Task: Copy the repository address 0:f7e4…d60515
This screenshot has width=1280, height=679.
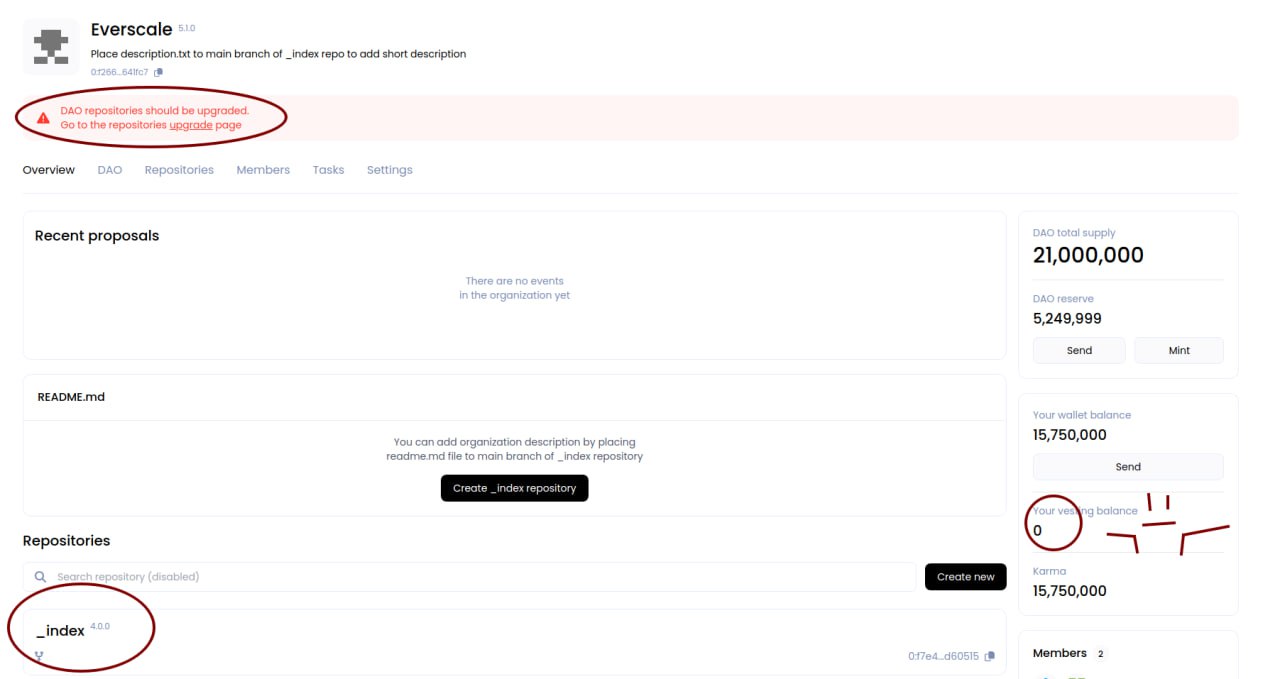Action: click(x=990, y=656)
